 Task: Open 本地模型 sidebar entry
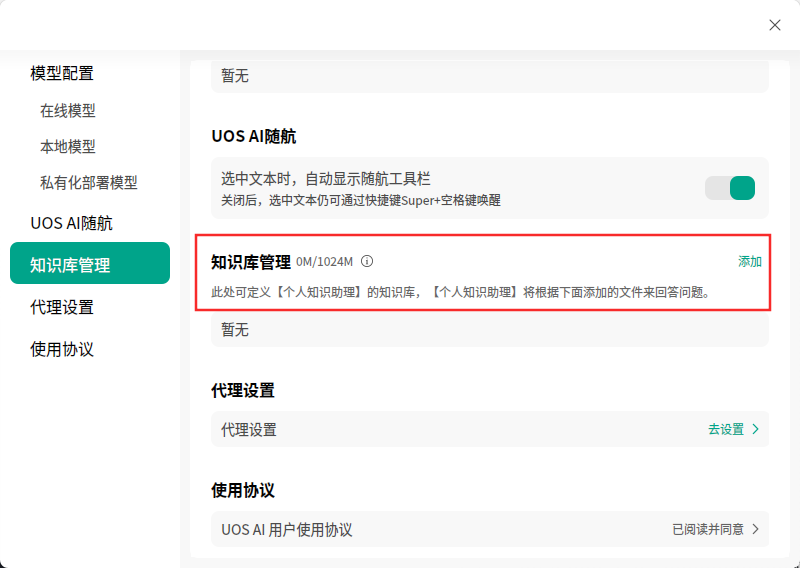68,146
